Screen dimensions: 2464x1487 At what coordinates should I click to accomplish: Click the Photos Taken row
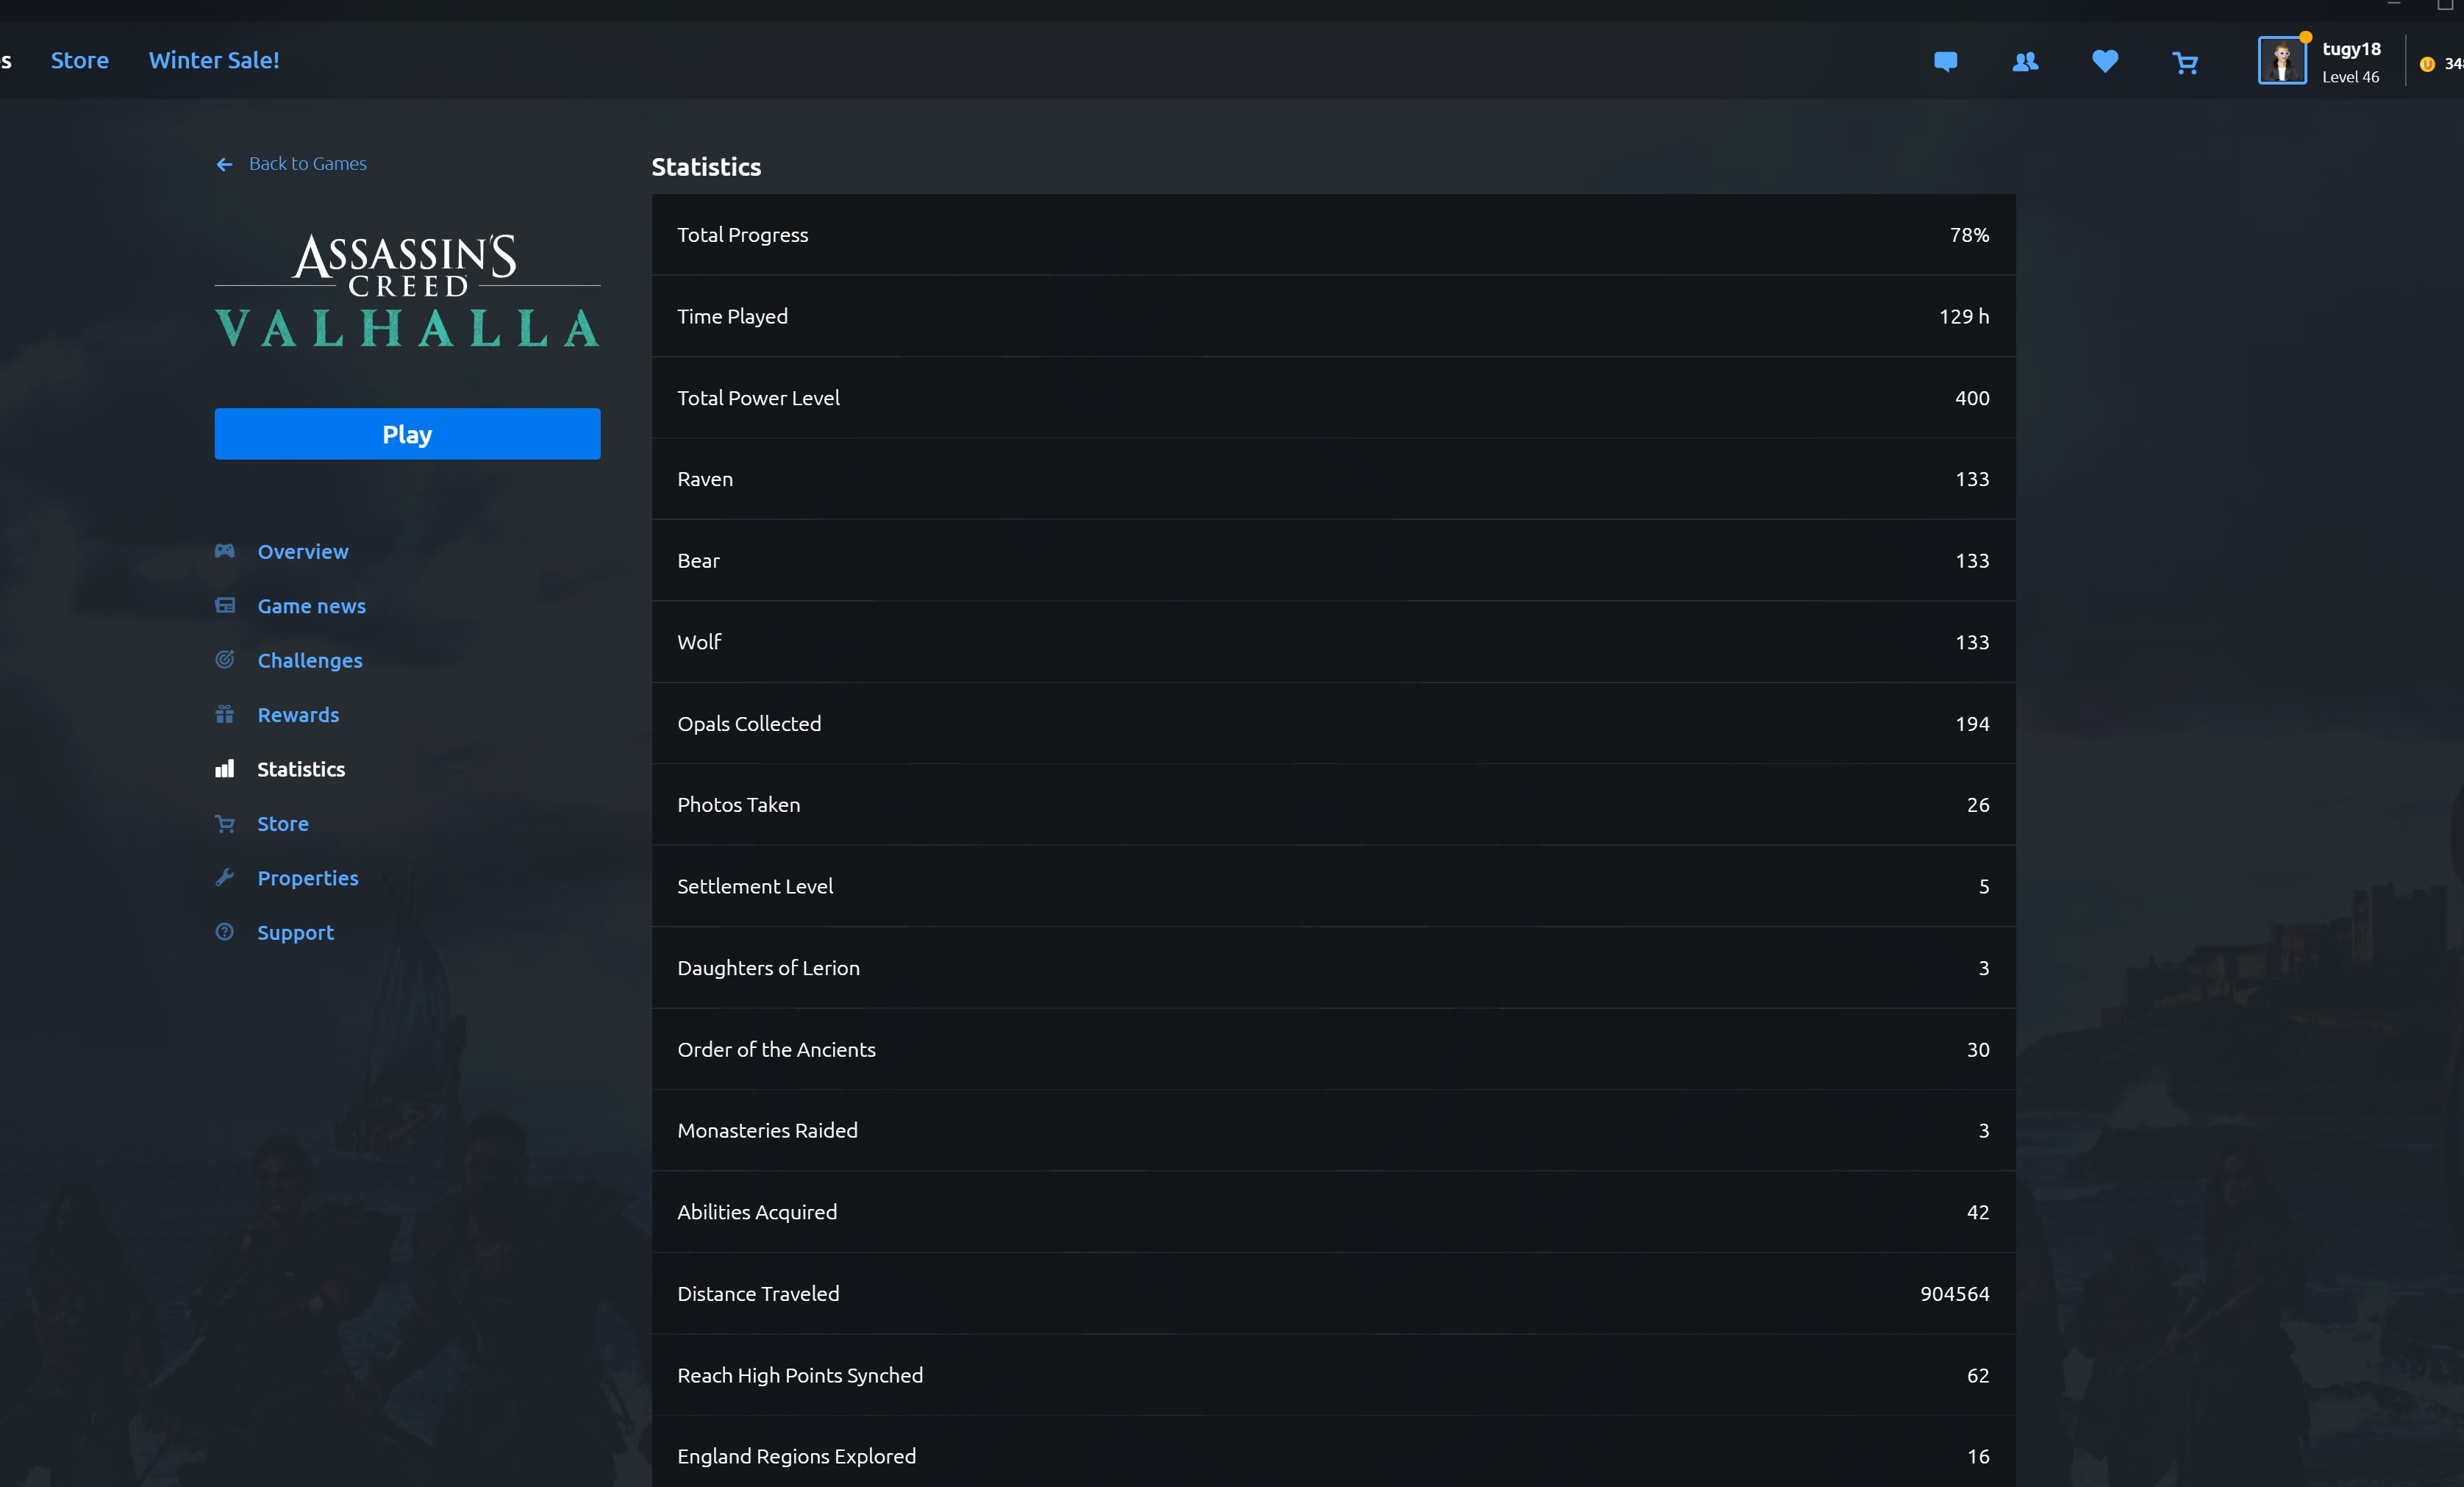(1333, 805)
